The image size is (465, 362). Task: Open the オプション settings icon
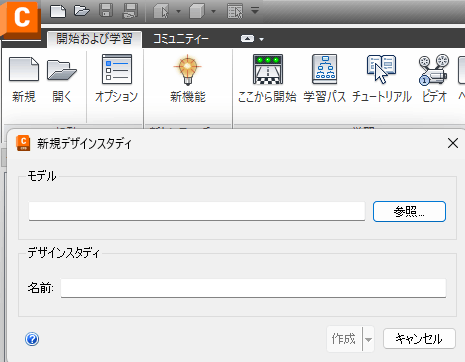coord(116,79)
